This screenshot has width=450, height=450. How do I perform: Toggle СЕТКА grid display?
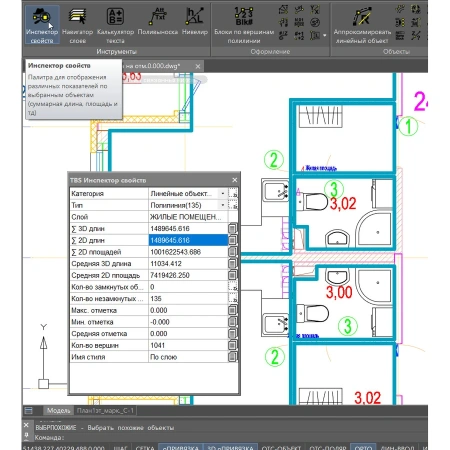145,447
